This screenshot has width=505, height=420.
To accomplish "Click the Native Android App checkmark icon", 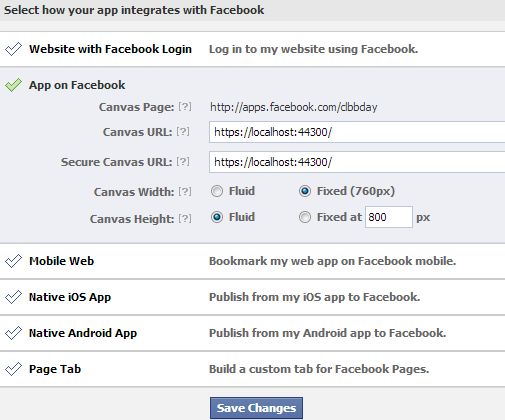I will tap(13, 333).
